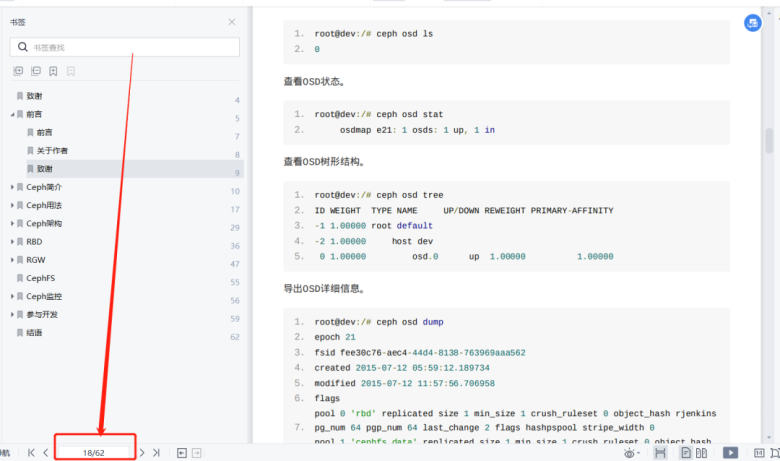Expand all bookmarks with the plus icon

tap(18, 71)
